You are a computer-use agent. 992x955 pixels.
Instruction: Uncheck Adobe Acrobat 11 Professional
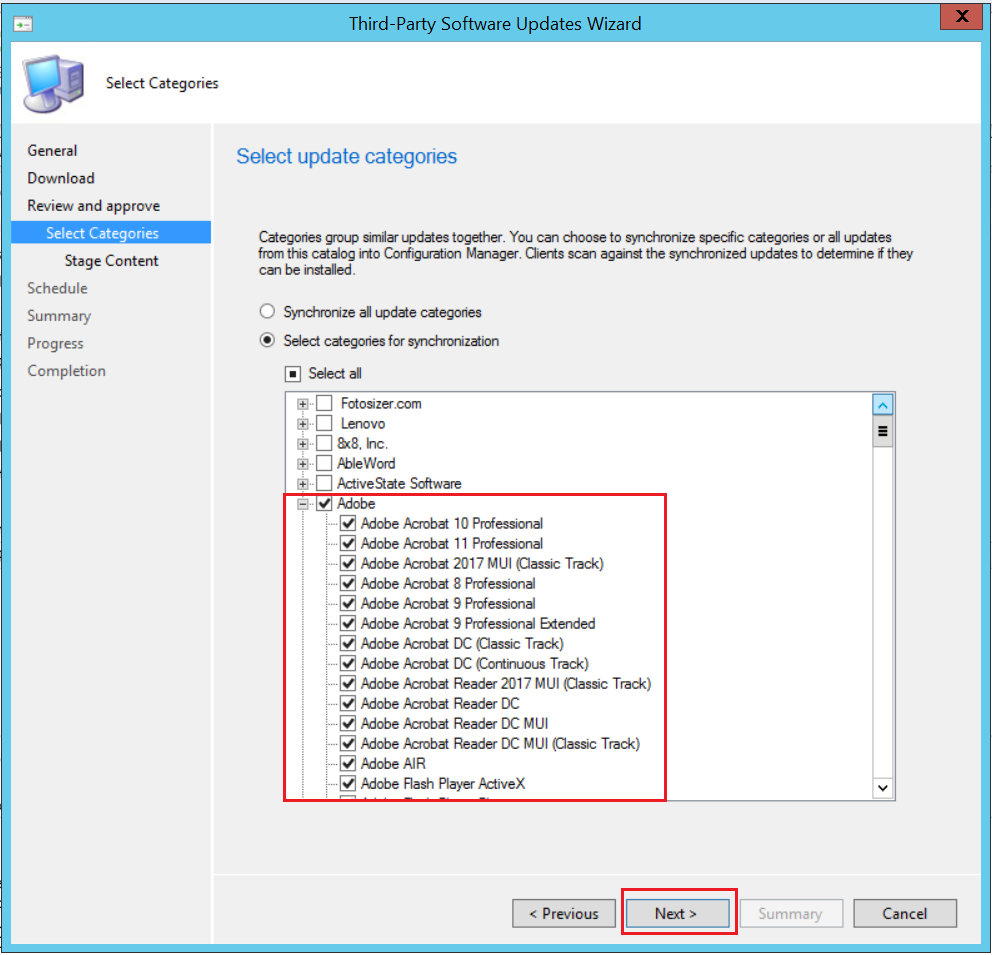pos(348,543)
